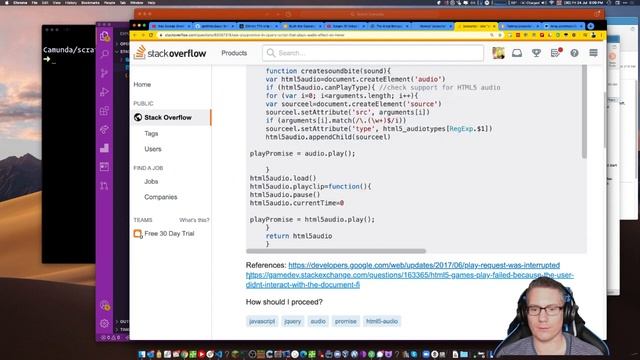
Task: Open the help question-mark icon
Action: coord(574,53)
